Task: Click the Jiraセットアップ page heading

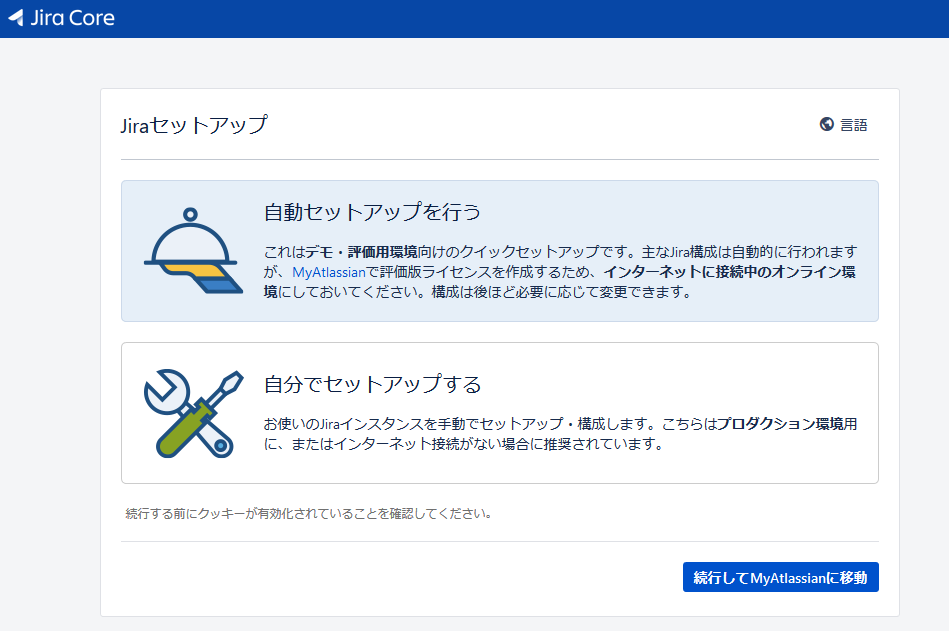Action: (194, 125)
